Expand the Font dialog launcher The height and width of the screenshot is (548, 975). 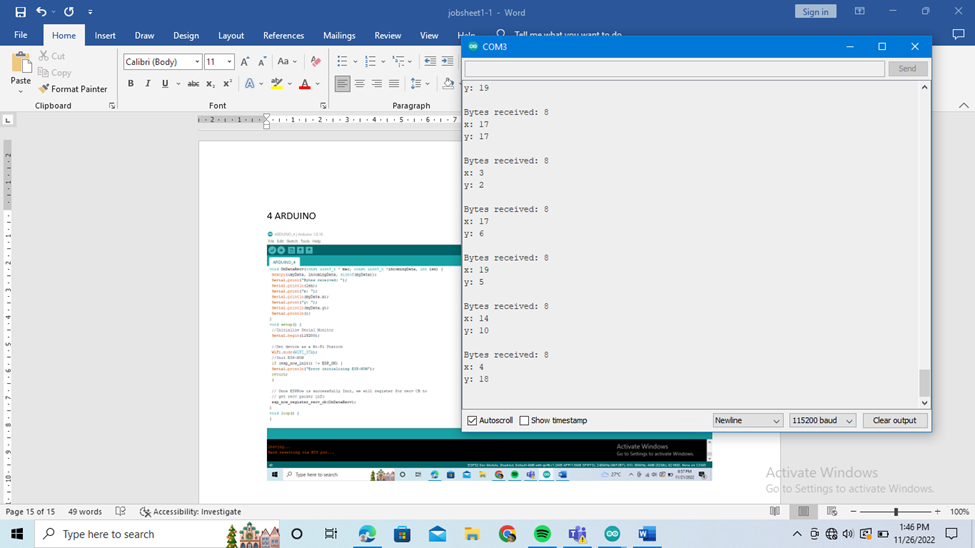coord(323,106)
